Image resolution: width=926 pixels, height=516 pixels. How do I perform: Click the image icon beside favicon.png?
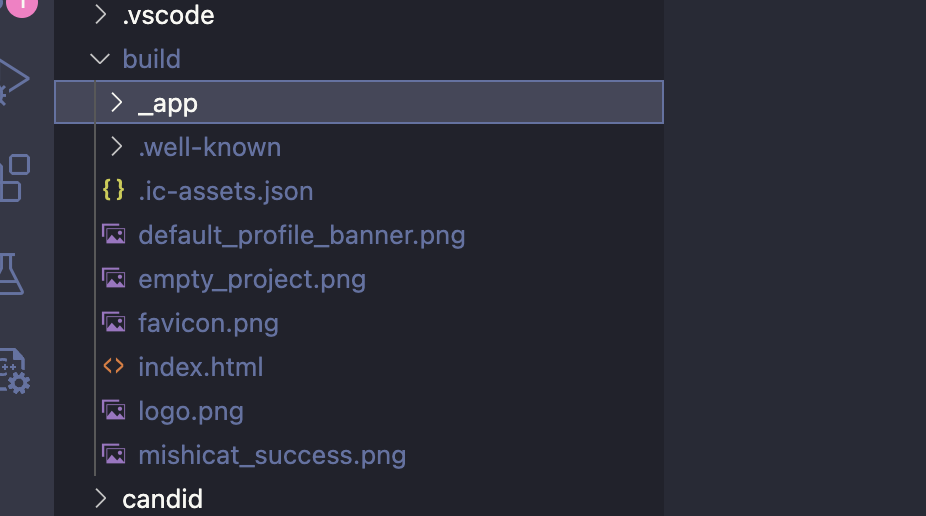(114, 323)
